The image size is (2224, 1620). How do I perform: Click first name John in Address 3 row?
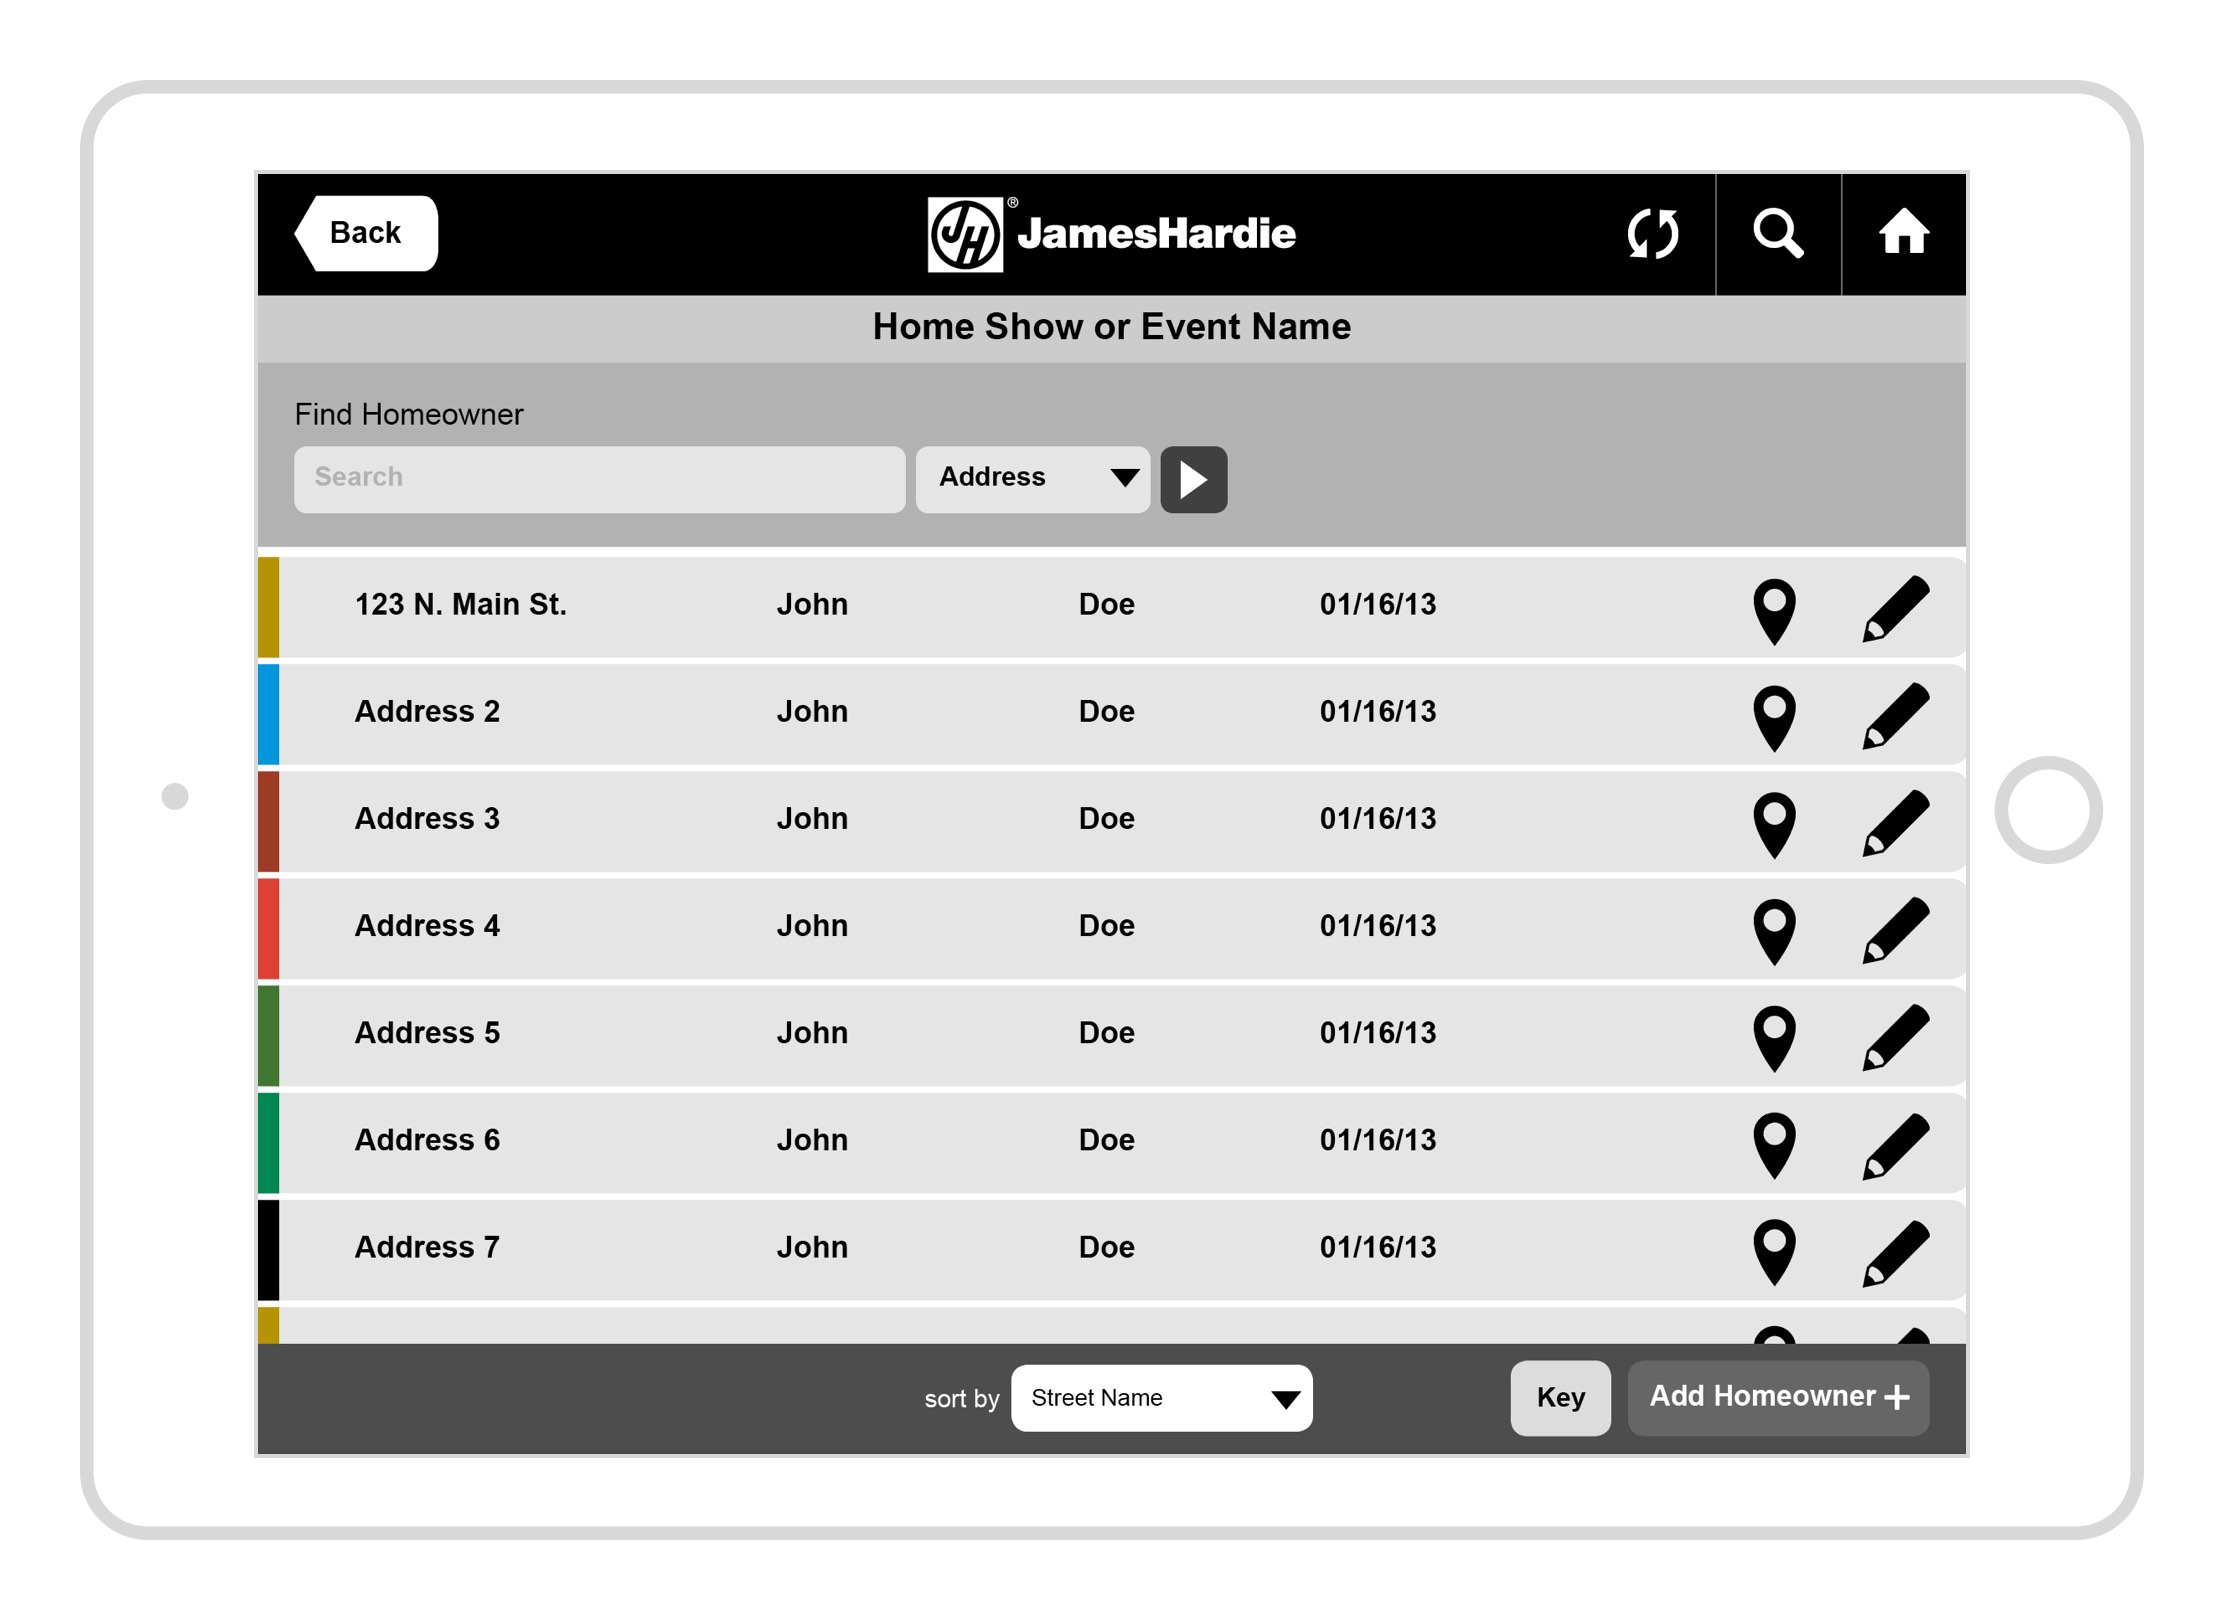coord(812,818)
